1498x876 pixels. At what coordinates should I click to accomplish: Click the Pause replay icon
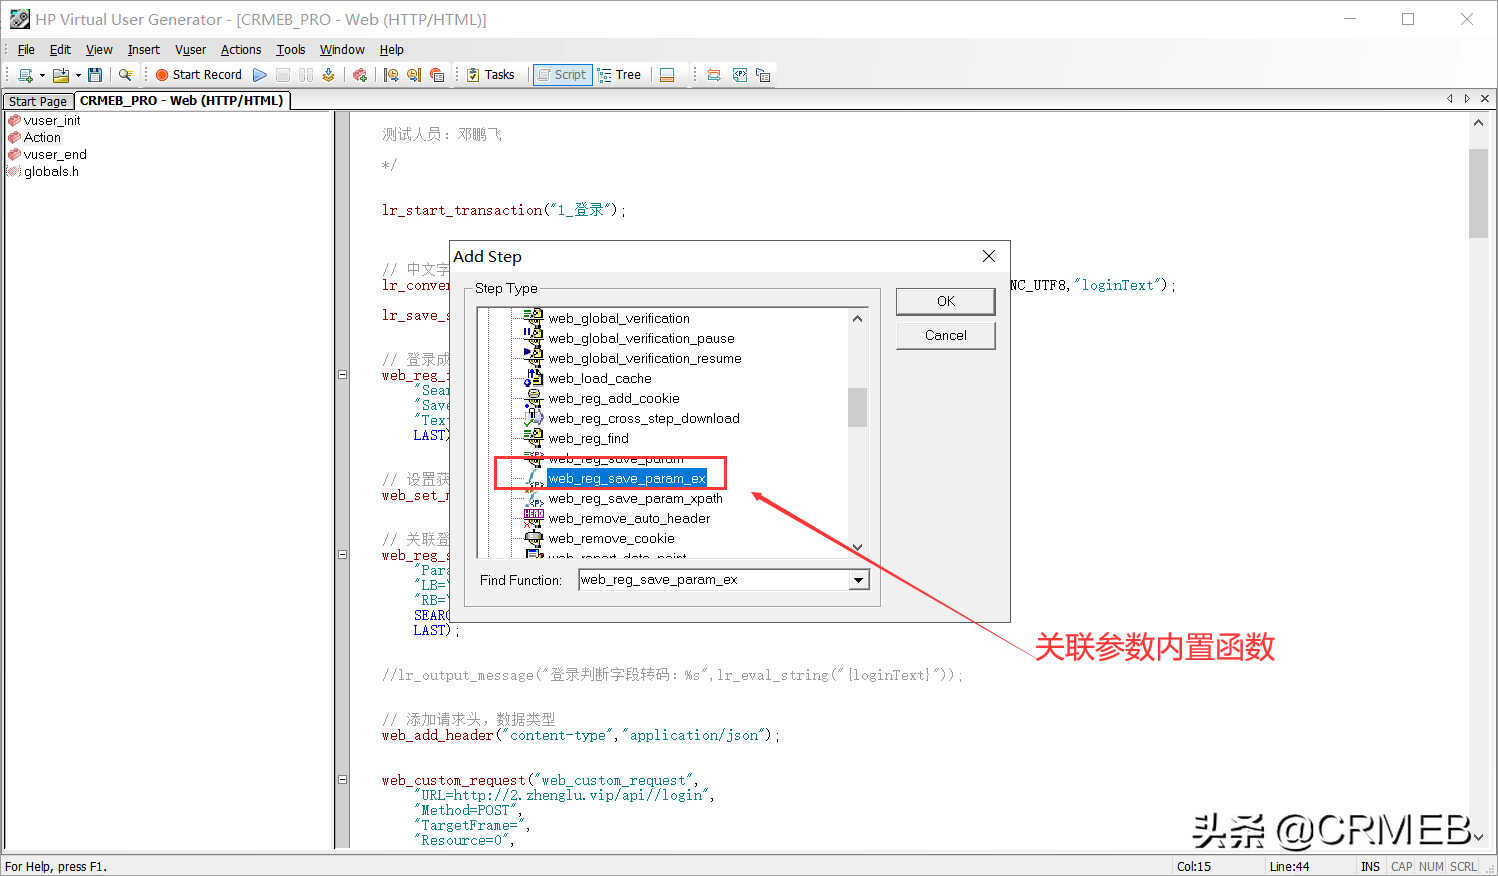pos(306,75)
